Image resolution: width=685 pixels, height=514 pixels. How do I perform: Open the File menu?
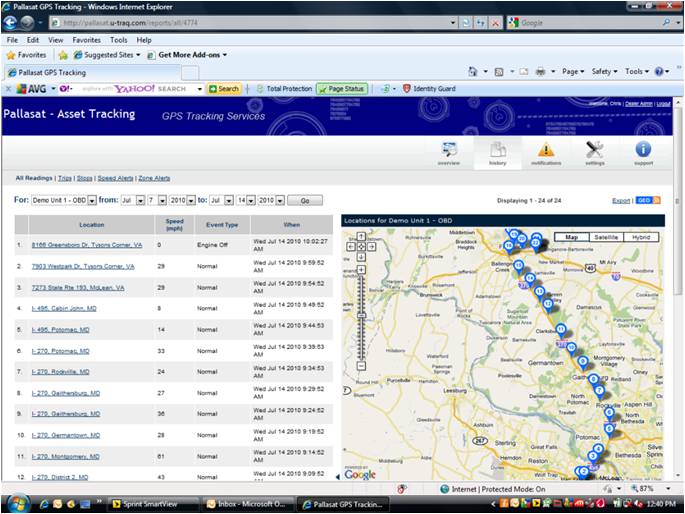coord(12,40)
